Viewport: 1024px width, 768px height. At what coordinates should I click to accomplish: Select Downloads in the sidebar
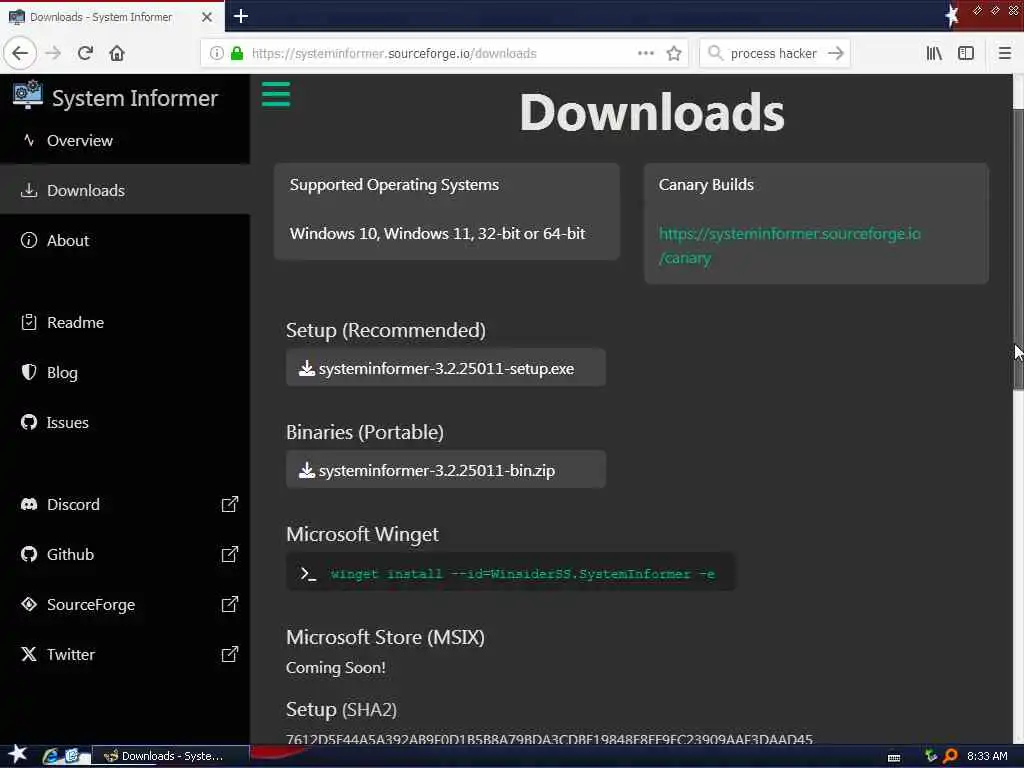click(125, 190)
